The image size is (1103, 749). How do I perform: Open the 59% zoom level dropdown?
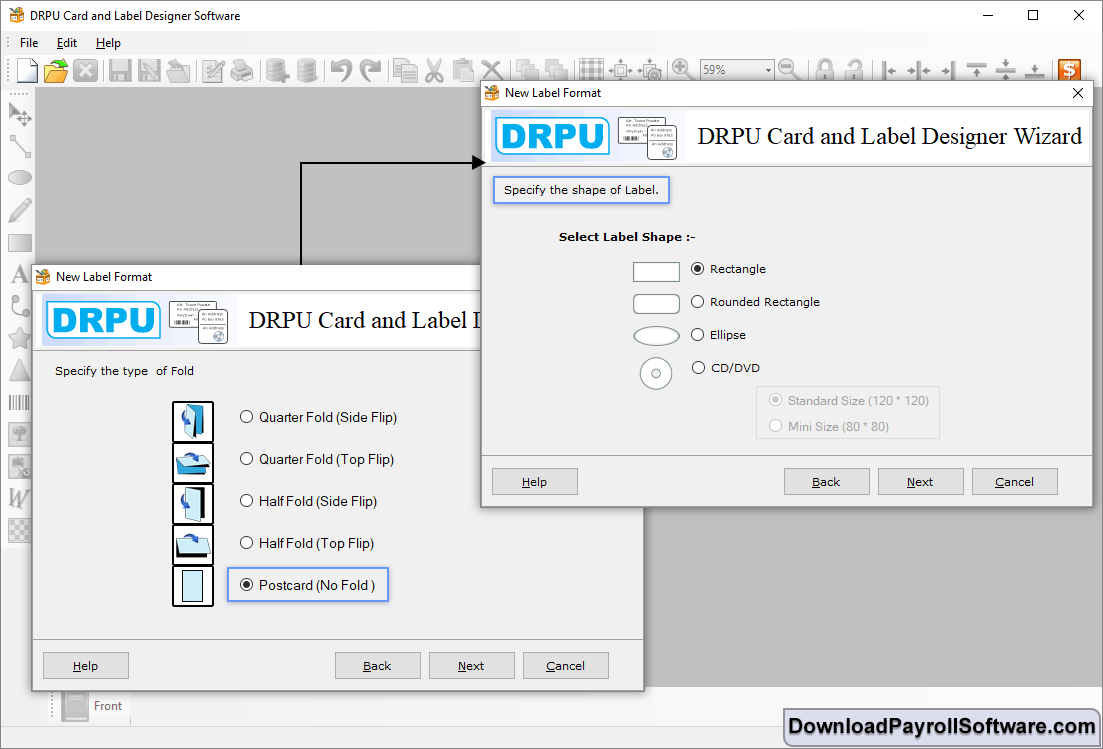tap(768, 70)
